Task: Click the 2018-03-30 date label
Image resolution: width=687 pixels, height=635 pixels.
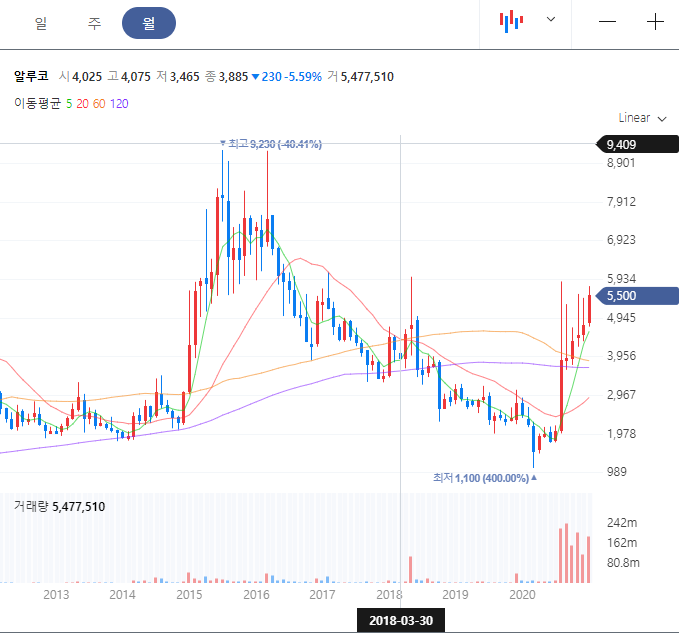Action: click(x=401, y=621)
